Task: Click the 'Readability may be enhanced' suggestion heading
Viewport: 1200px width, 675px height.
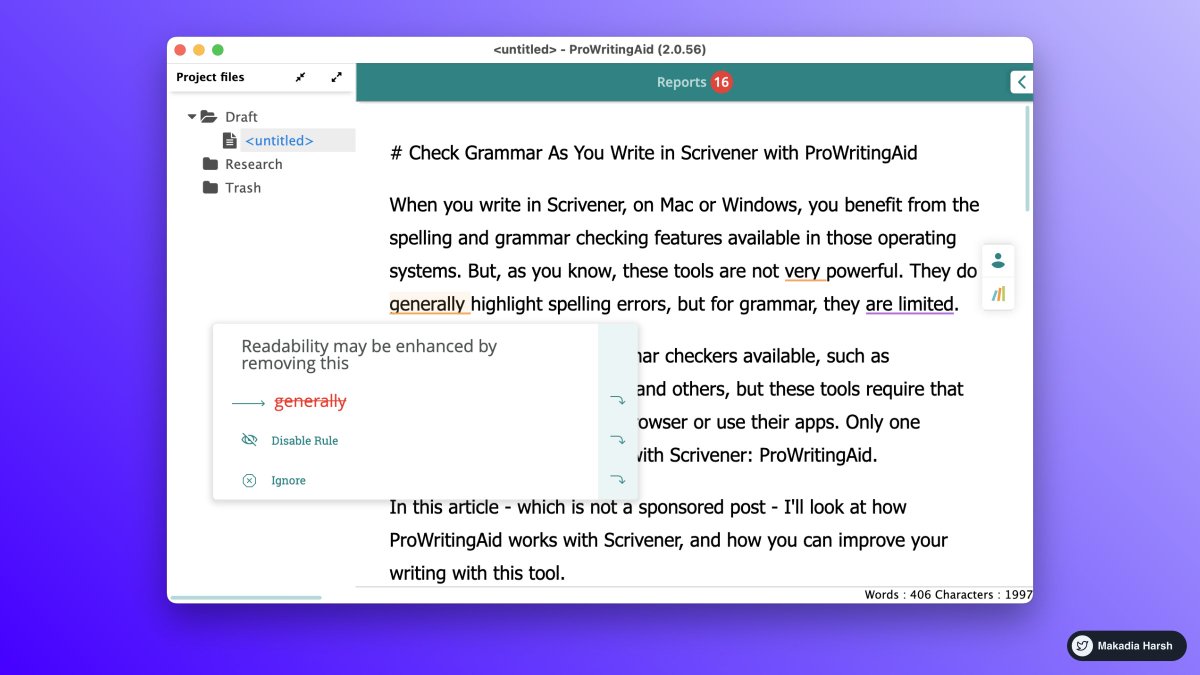Action: point(369,354)
